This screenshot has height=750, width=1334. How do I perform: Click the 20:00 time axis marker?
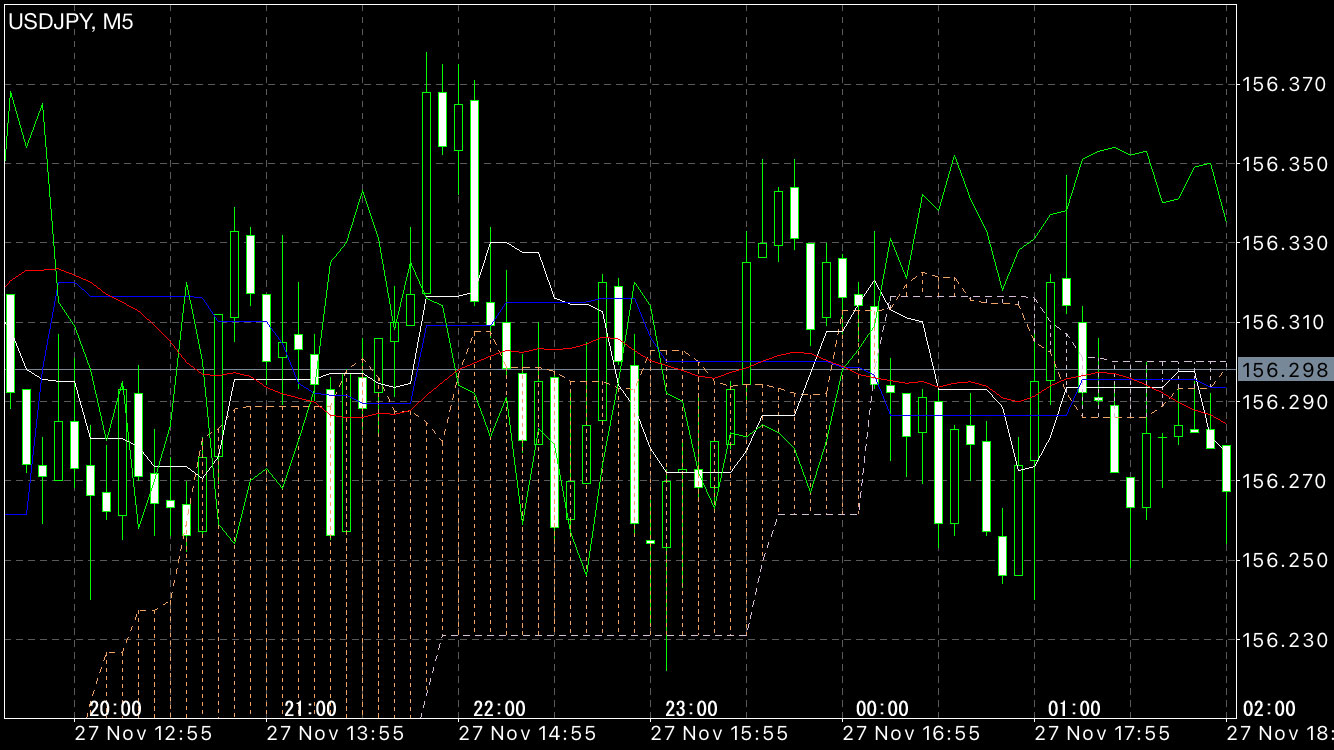(115, 709)
